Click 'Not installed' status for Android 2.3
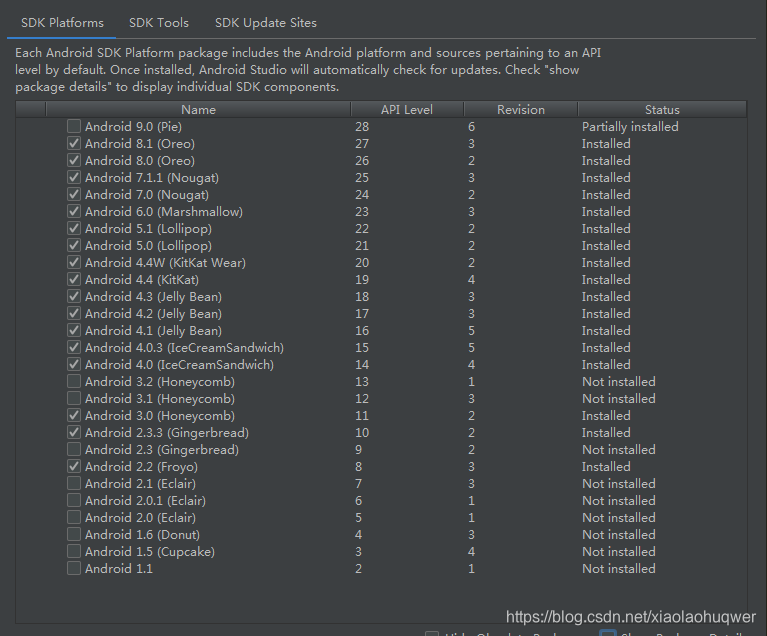The height and width of the screenshot is (636, 767). [619, 450]
